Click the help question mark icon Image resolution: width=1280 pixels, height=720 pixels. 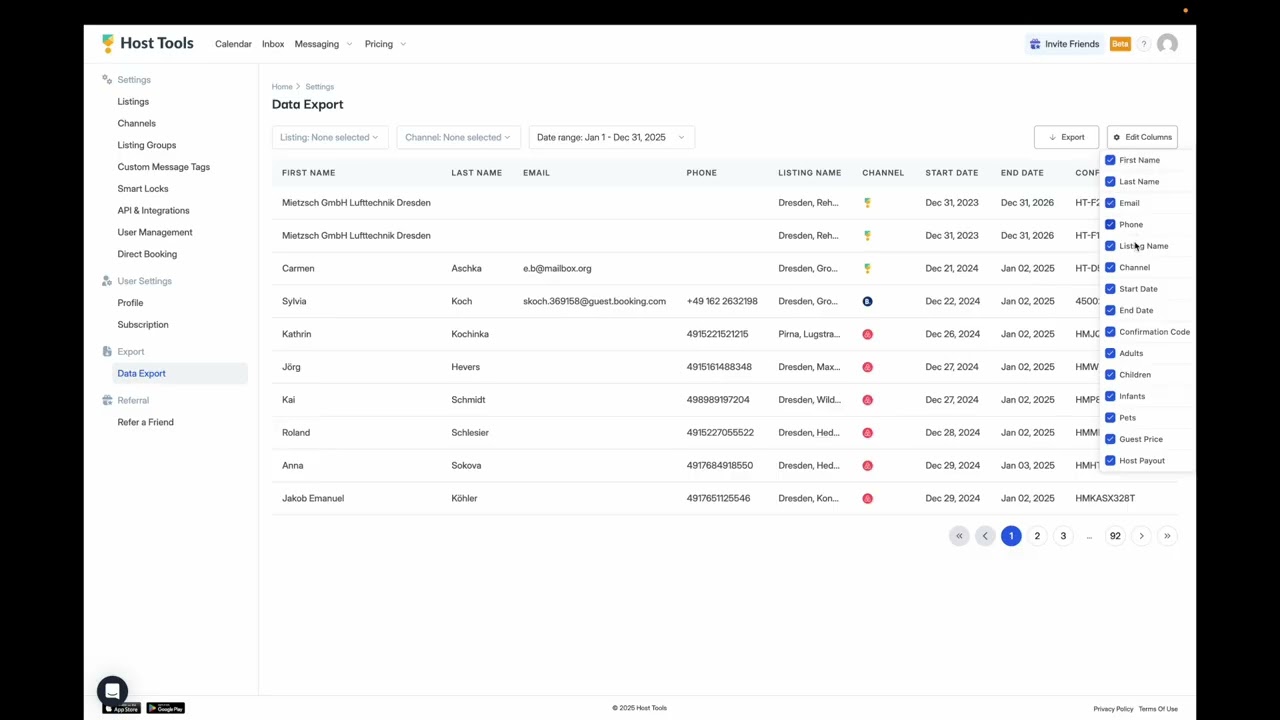1144,44
